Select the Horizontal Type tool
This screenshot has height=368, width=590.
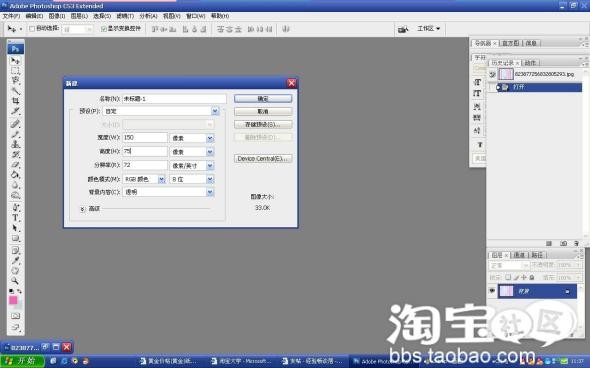(x=15, y=217)
